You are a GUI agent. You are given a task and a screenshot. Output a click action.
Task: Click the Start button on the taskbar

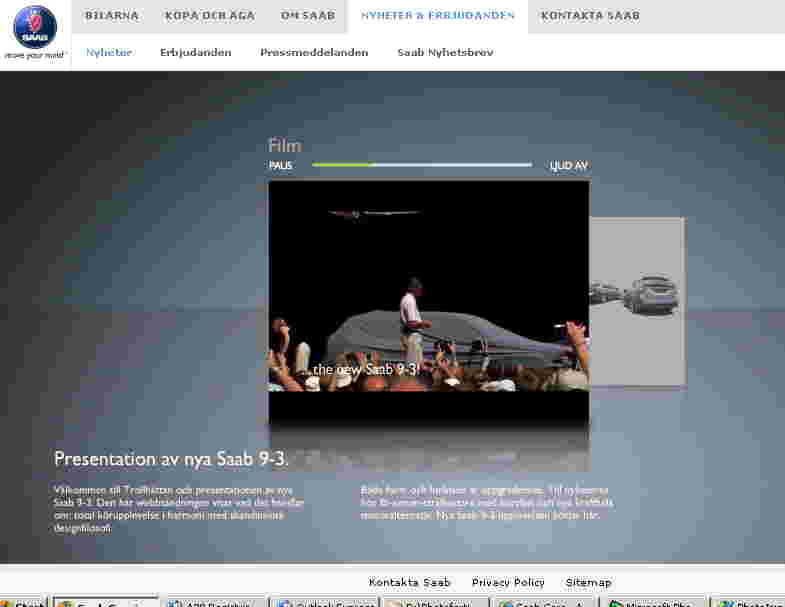tap(23, 603)
